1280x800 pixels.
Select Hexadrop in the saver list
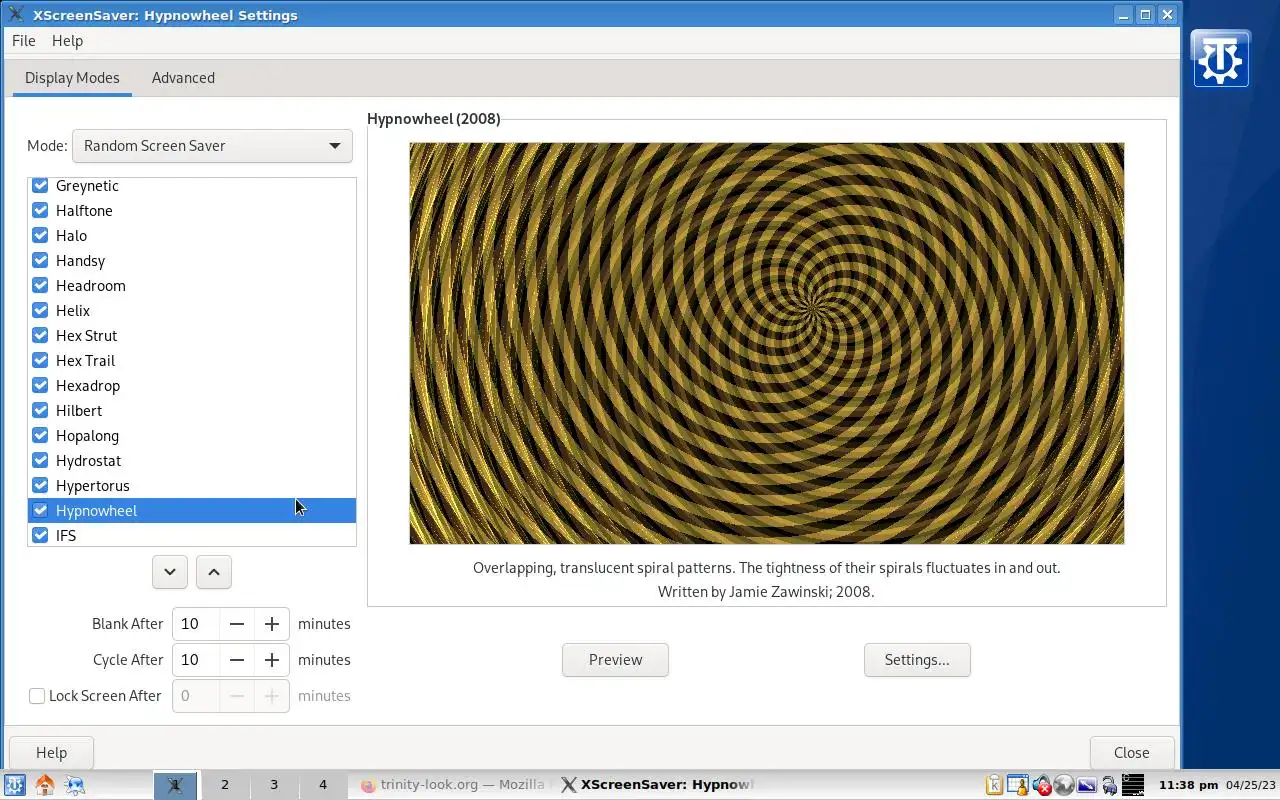192,386
